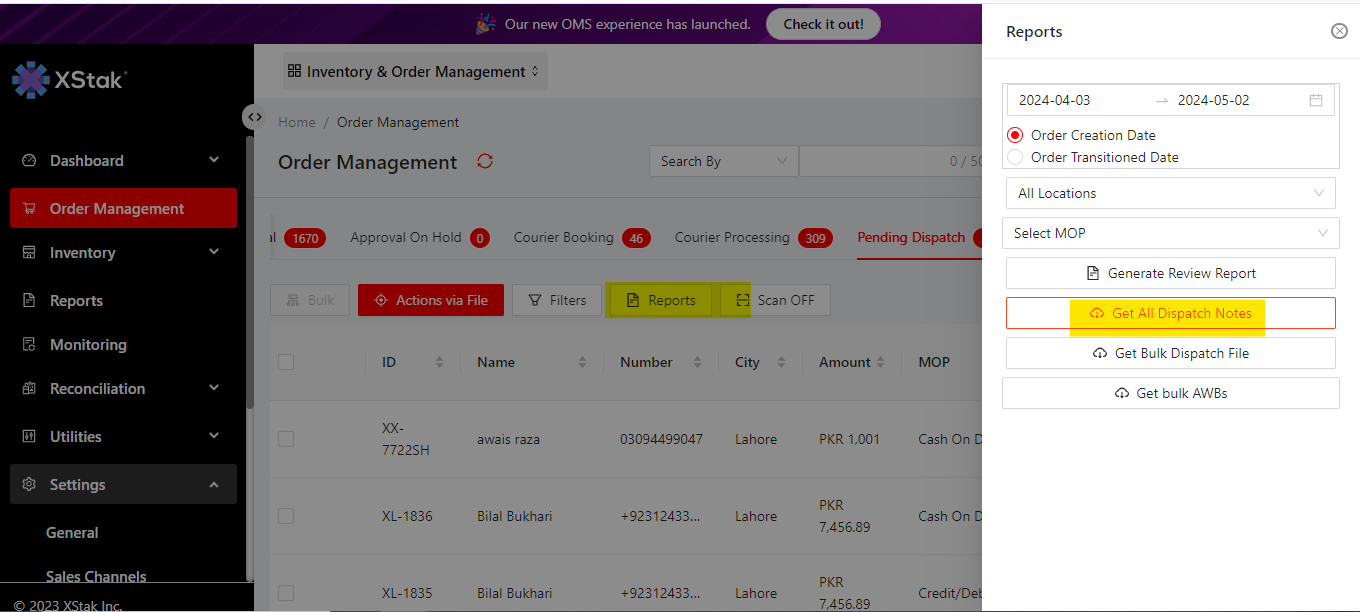Toggle the Scan OFF button
Screen dimensions: 1360x612
[774, 300]
